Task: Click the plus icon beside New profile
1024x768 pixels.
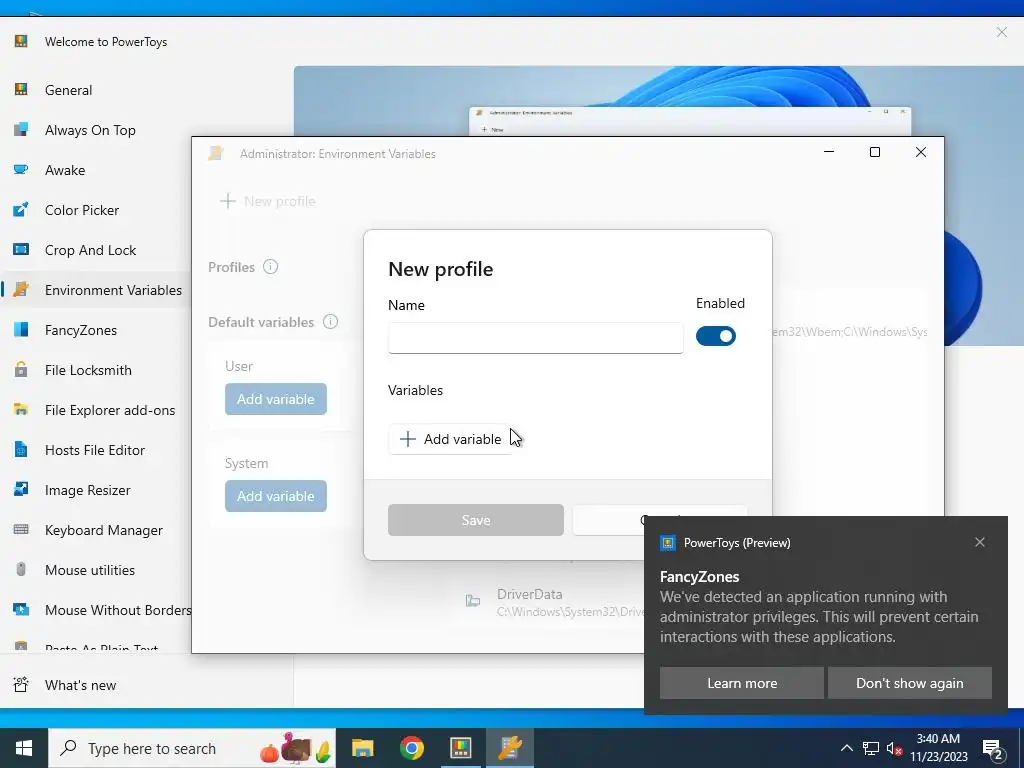Action: 228,201
